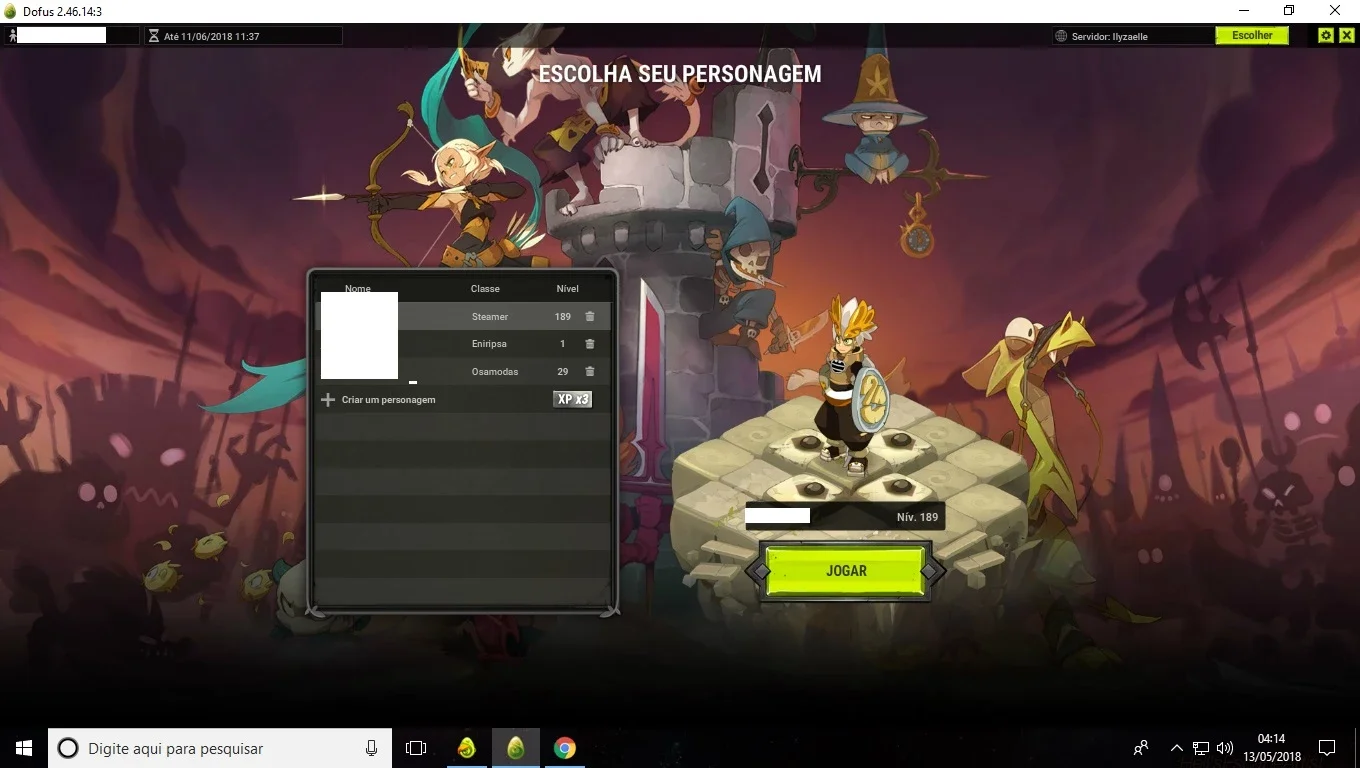Open the volume control in system tray

1225,748
